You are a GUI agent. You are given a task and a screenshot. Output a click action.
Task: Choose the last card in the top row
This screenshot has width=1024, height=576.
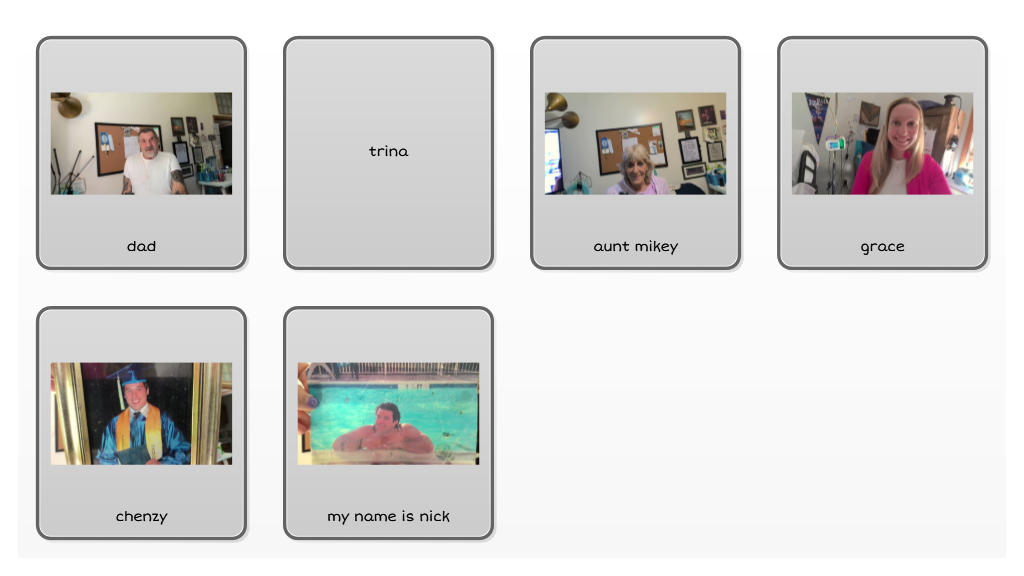point(882,153)
